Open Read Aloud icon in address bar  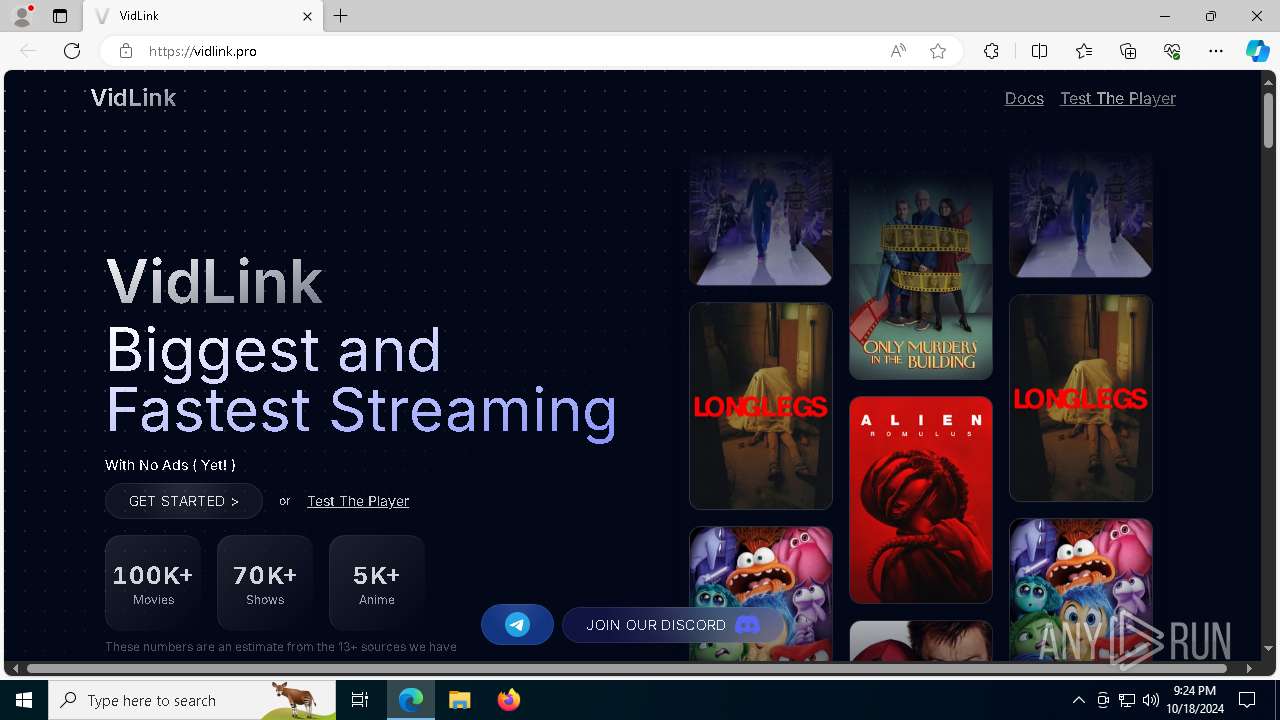coord(898,51)
